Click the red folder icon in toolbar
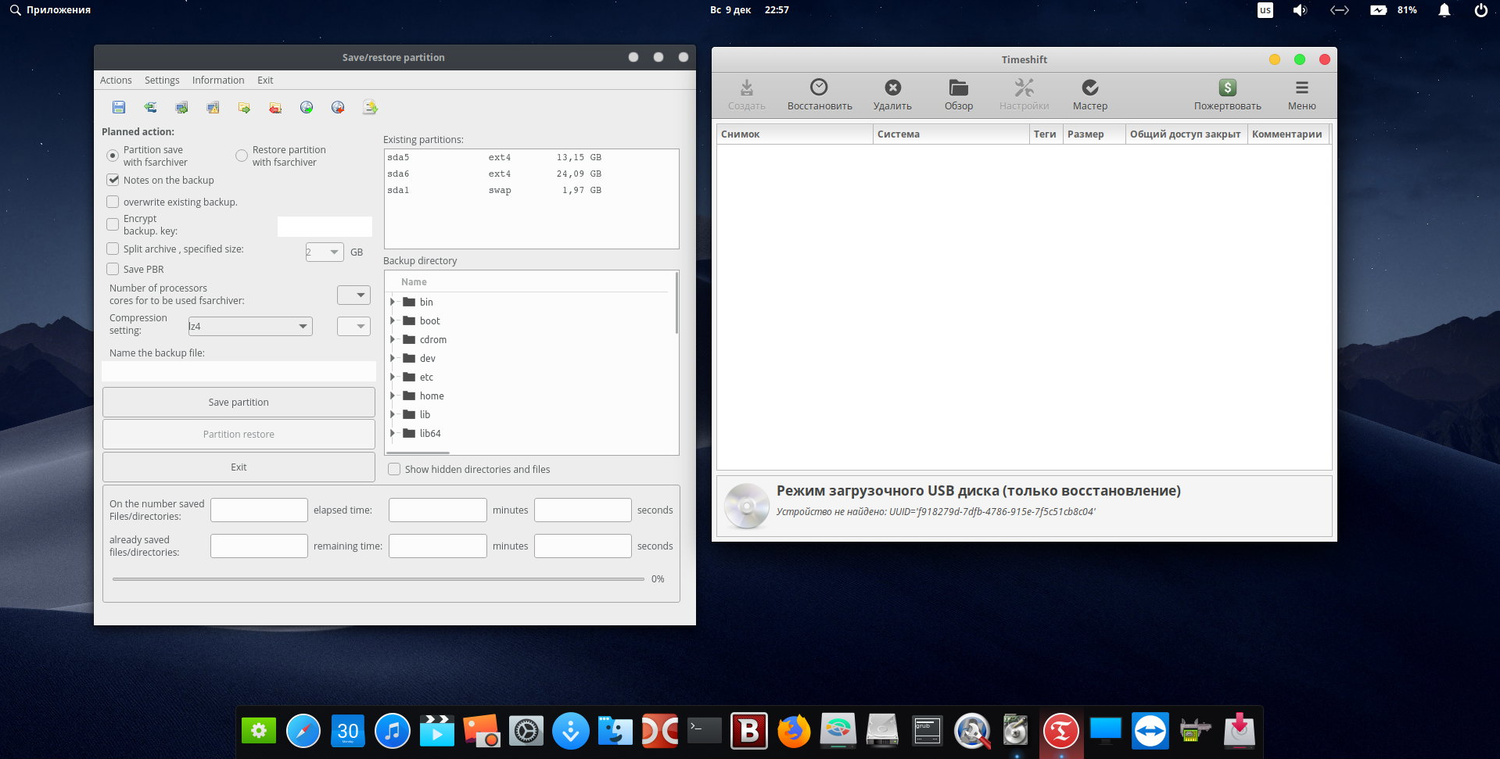This screenshot has width=1500, height=759. [x=276, y=107]
